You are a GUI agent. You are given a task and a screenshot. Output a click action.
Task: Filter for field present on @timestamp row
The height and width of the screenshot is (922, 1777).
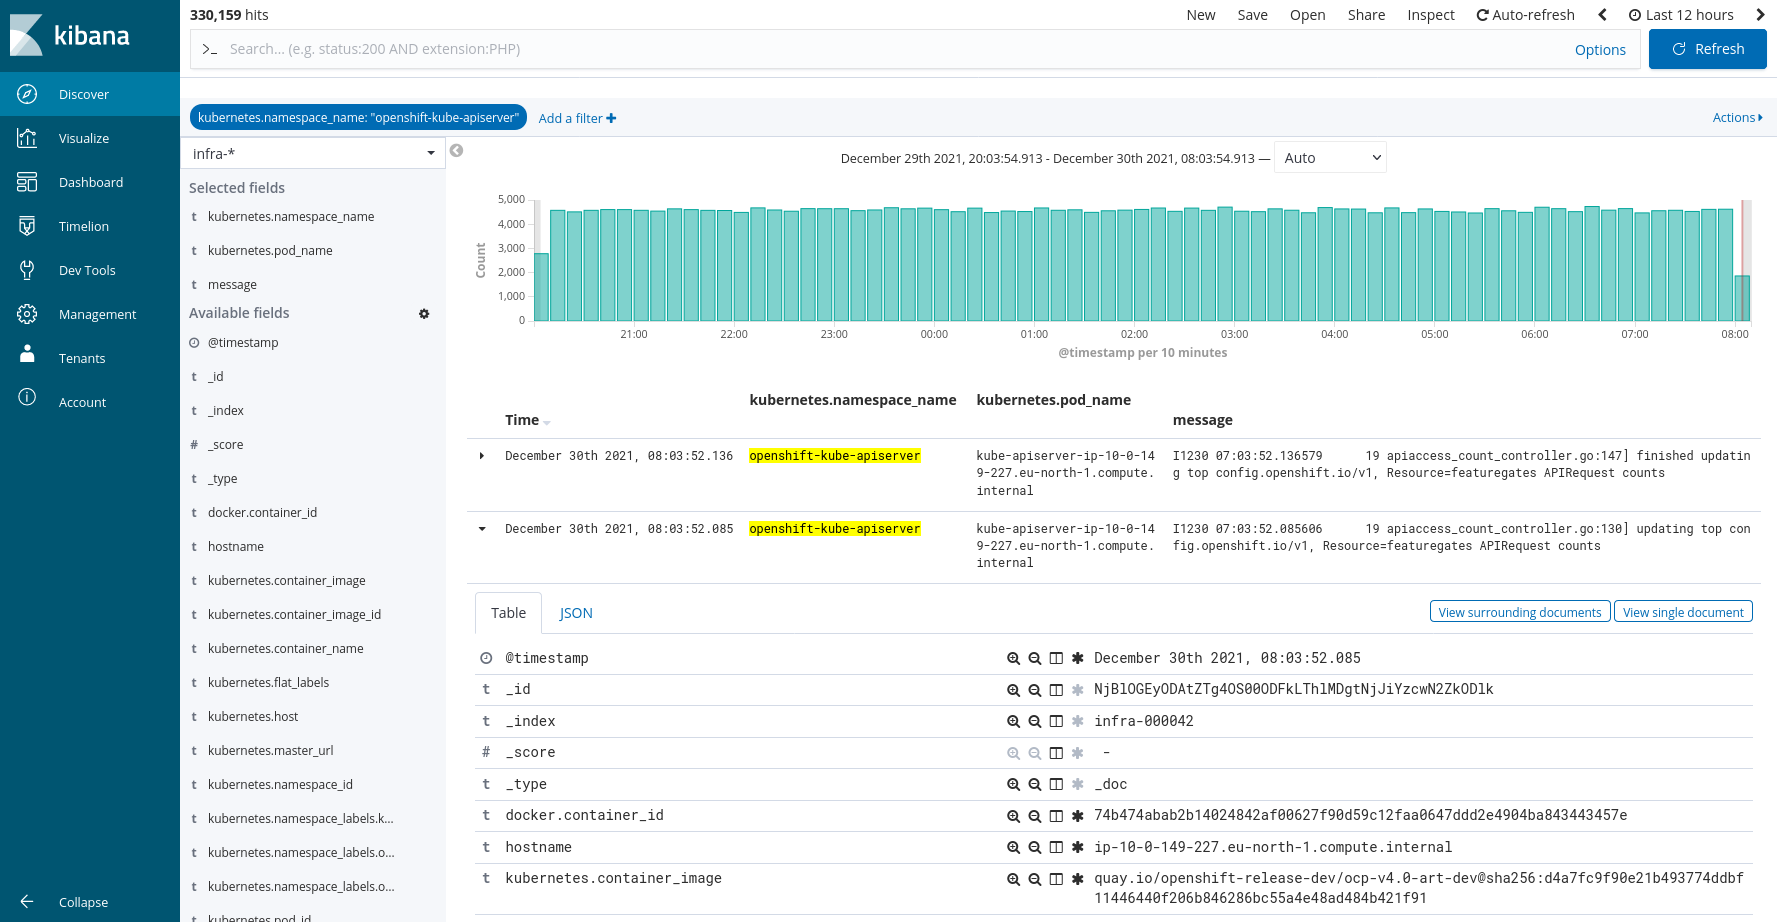[x=1078, y=658]
